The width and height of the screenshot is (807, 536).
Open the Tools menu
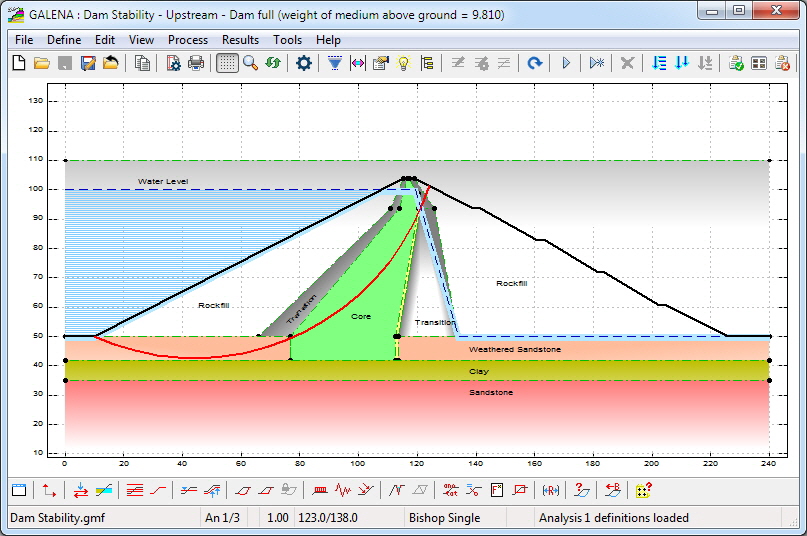[287, 40]
